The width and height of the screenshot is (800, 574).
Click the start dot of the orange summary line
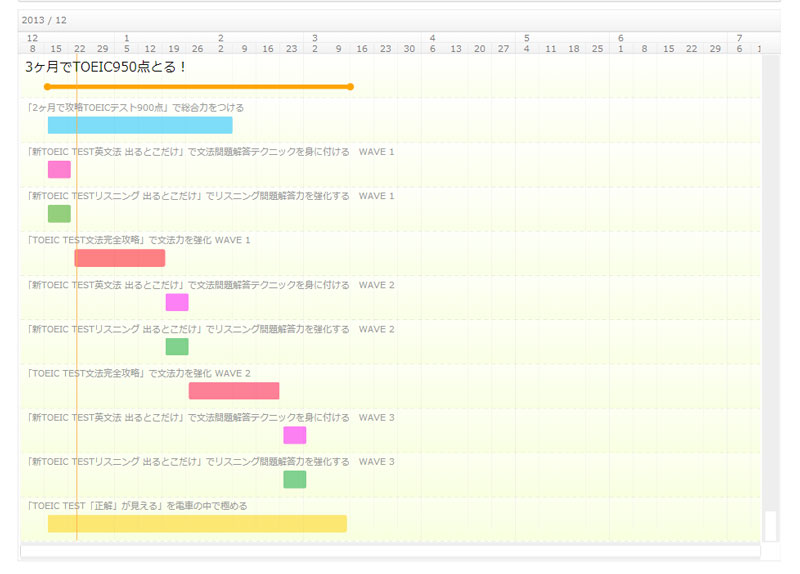point(47,87)
